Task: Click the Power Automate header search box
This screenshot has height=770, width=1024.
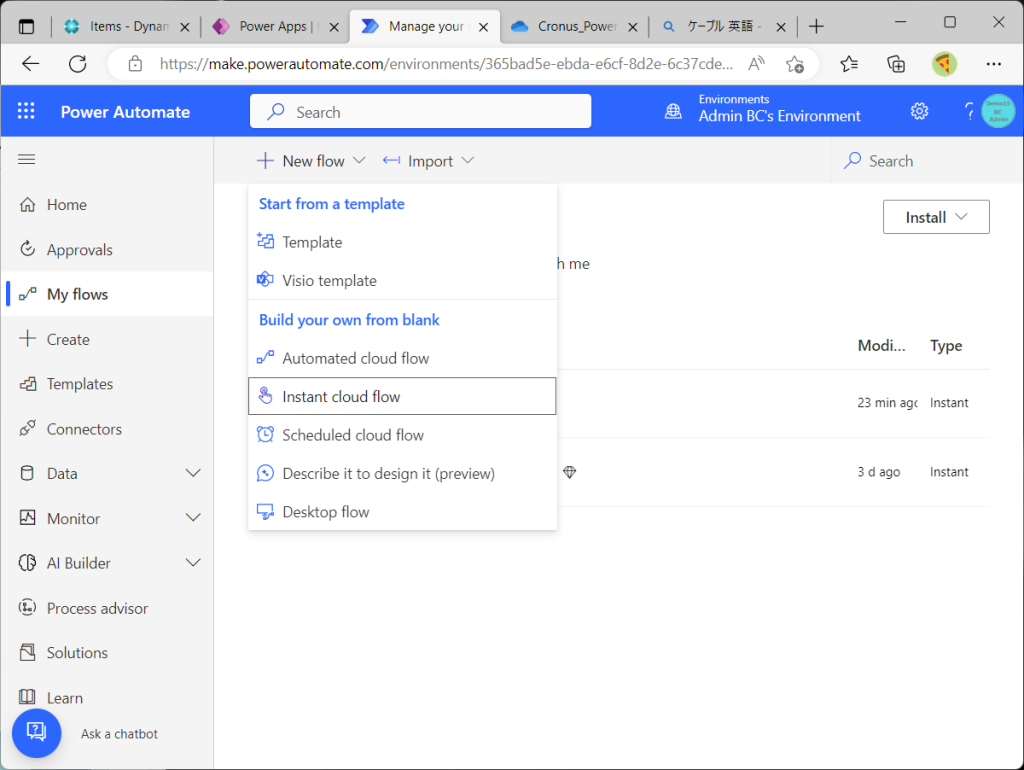Action: 421,112
